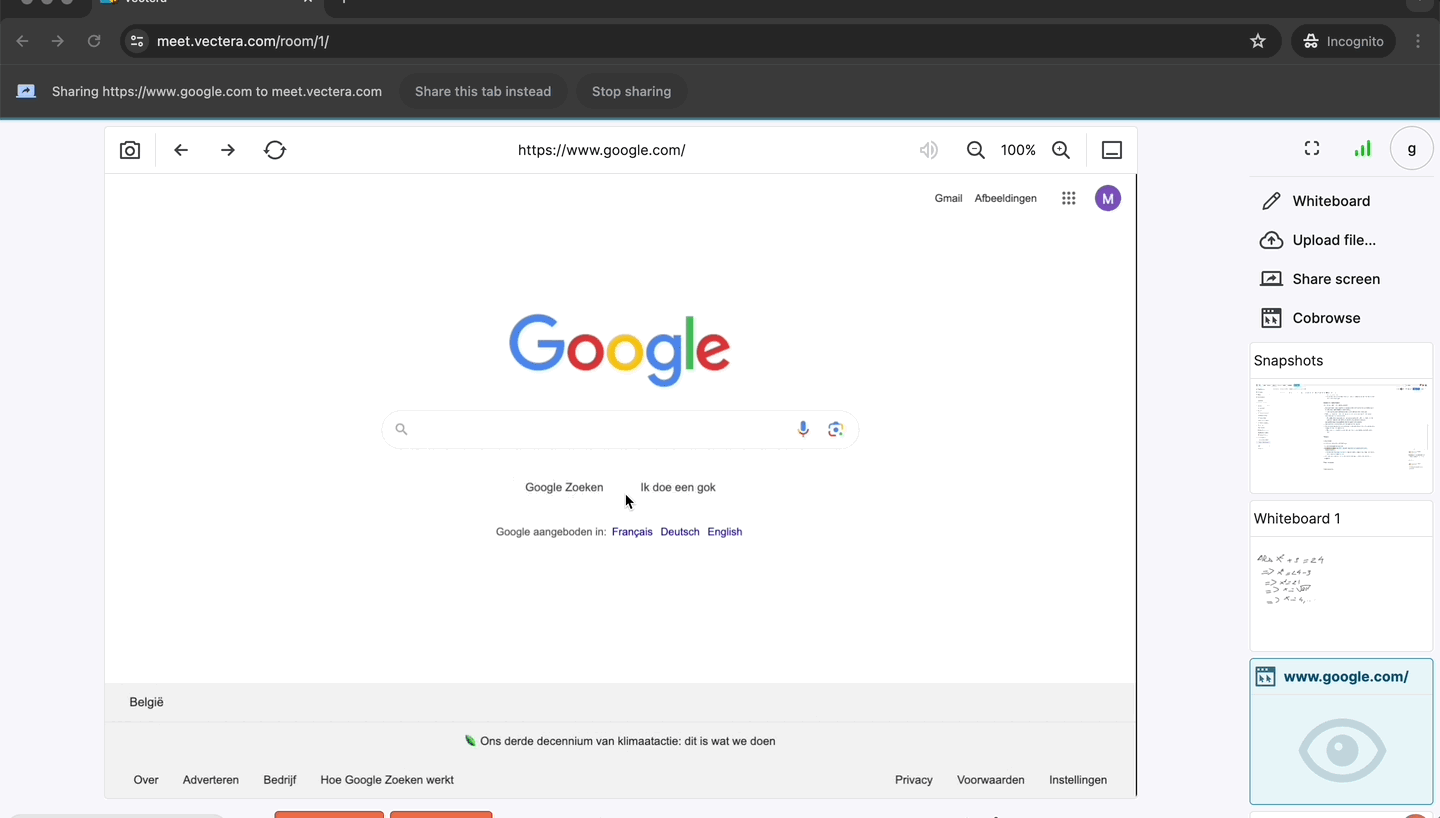Open Chrome three-dot menu

pyautogui.click(x=1418, y=41)
